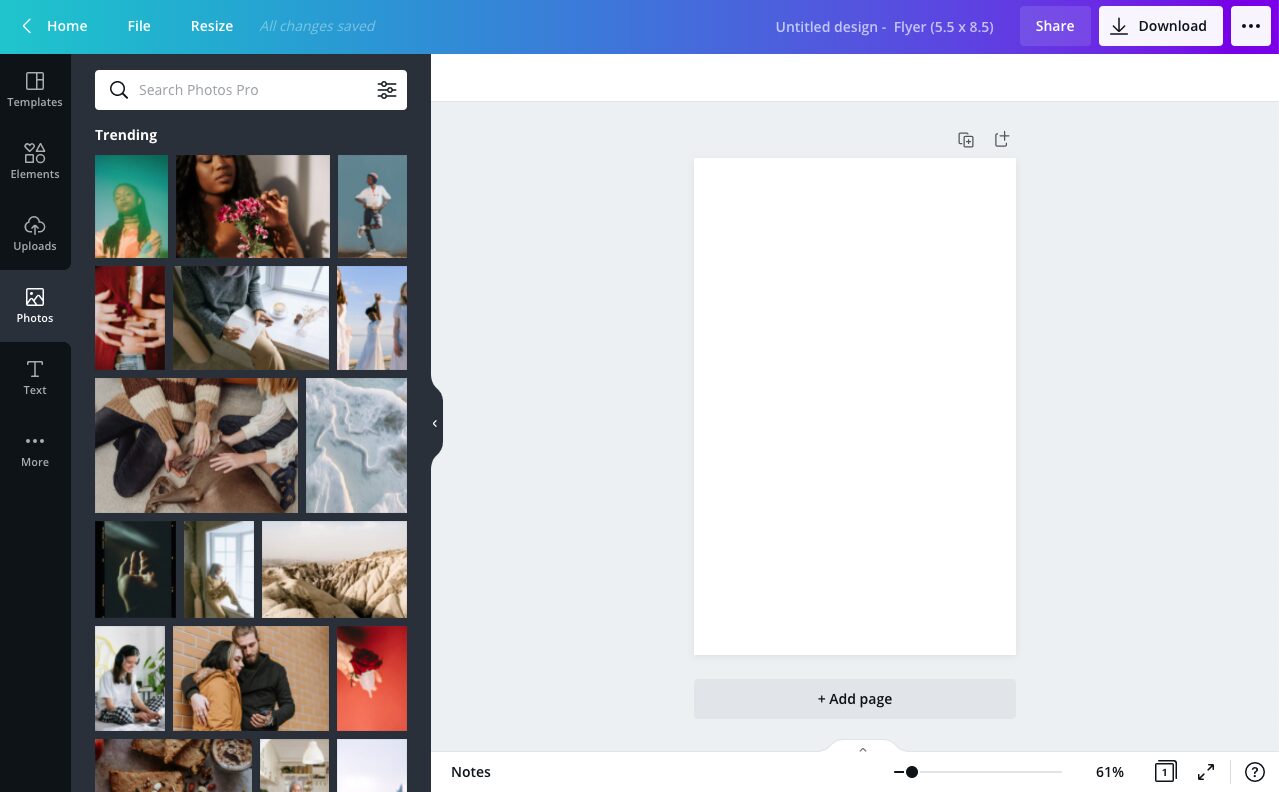Open the Templates panel
This screenshot has height=792, width=1279.
pos(35,90)
